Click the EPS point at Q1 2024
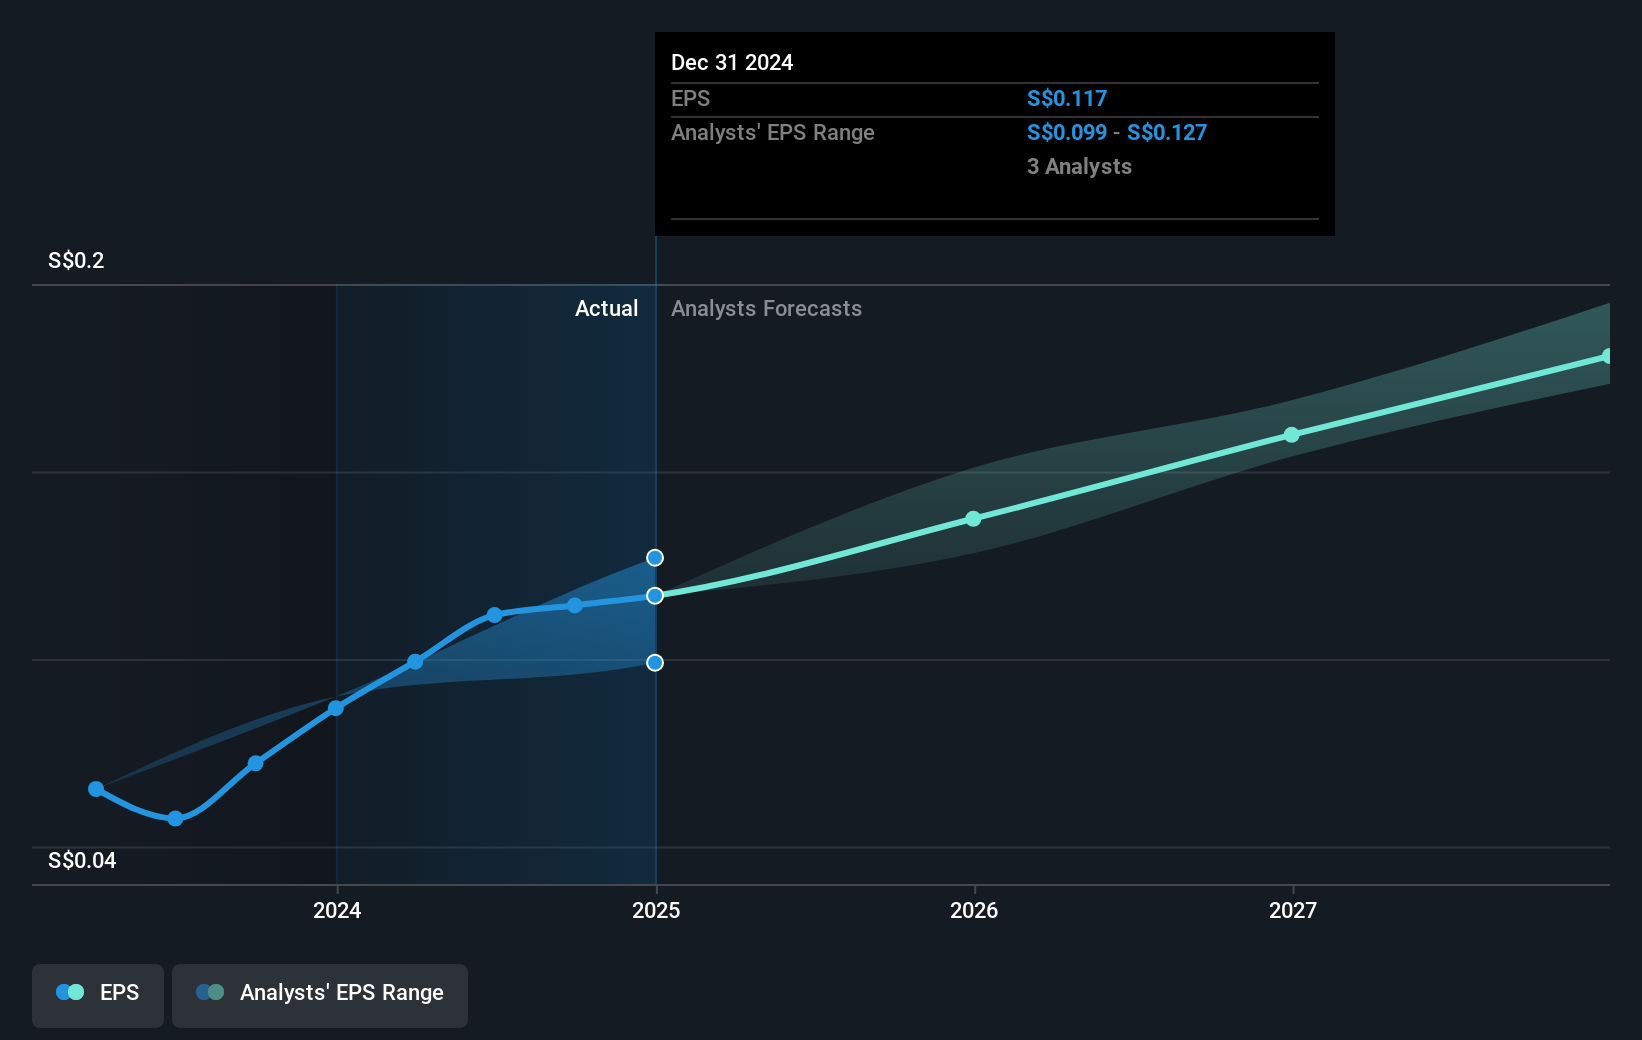Screen dimensions: 1642x1040 (x=416, y=662)
